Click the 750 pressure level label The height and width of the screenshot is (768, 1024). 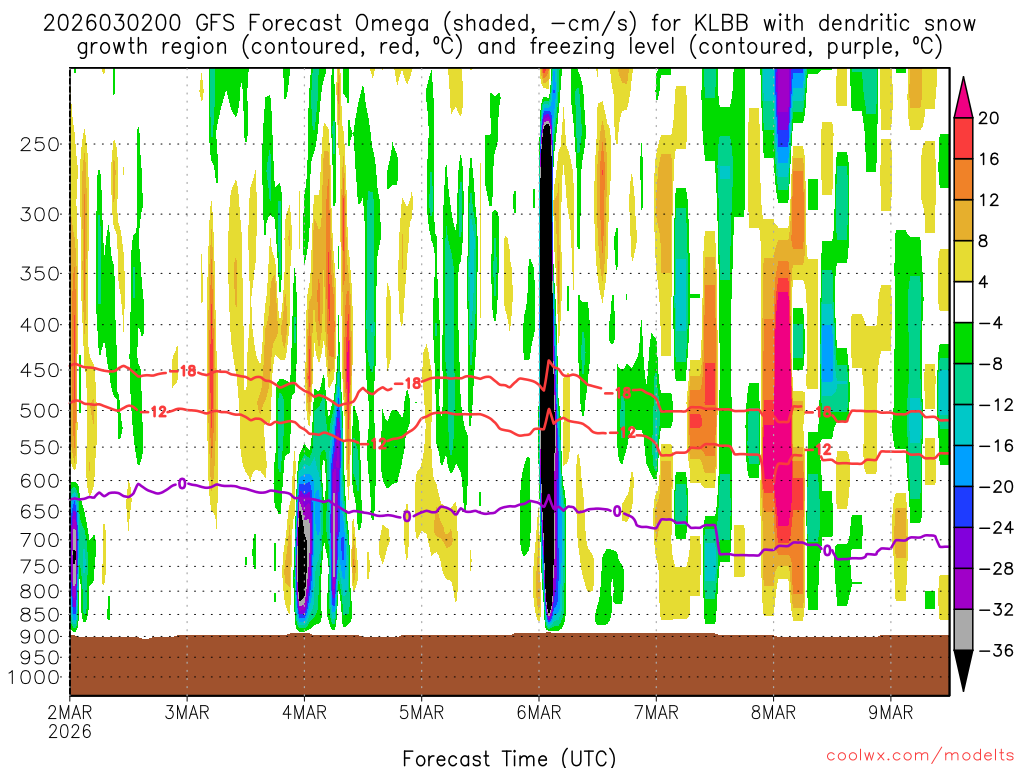[x=40, y=567]
